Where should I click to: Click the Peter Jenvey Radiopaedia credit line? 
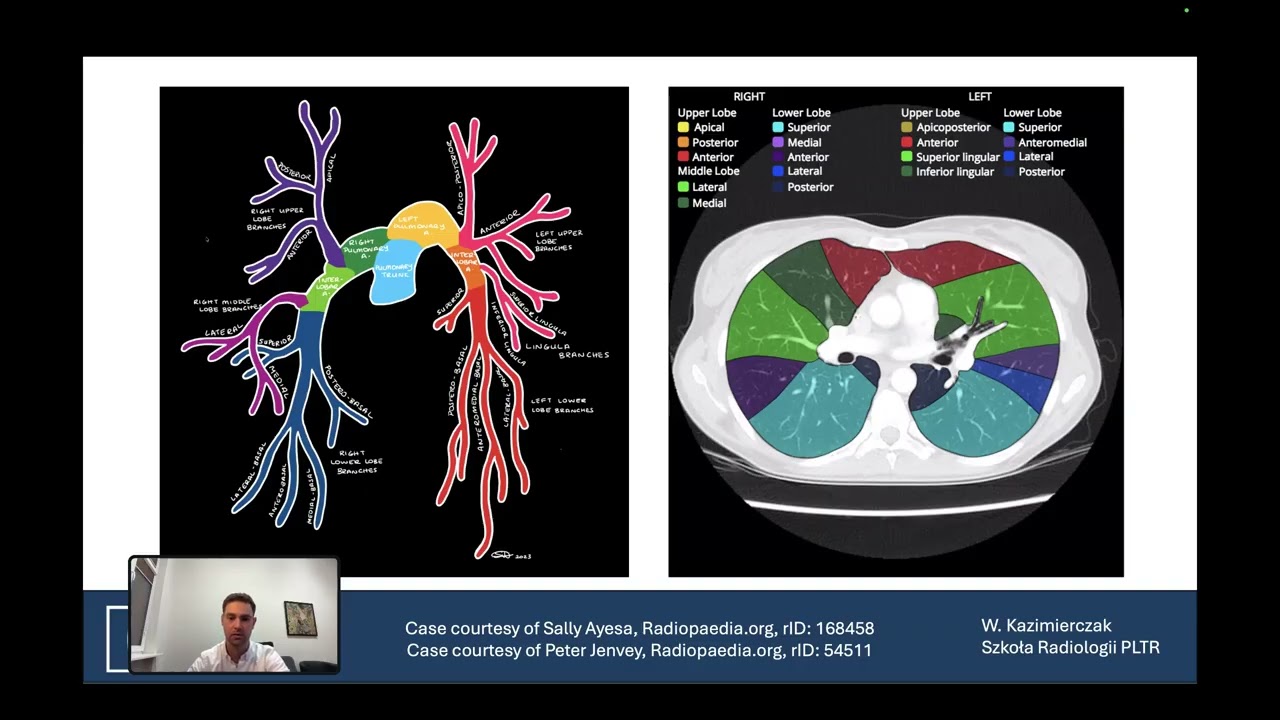(639, 650)
